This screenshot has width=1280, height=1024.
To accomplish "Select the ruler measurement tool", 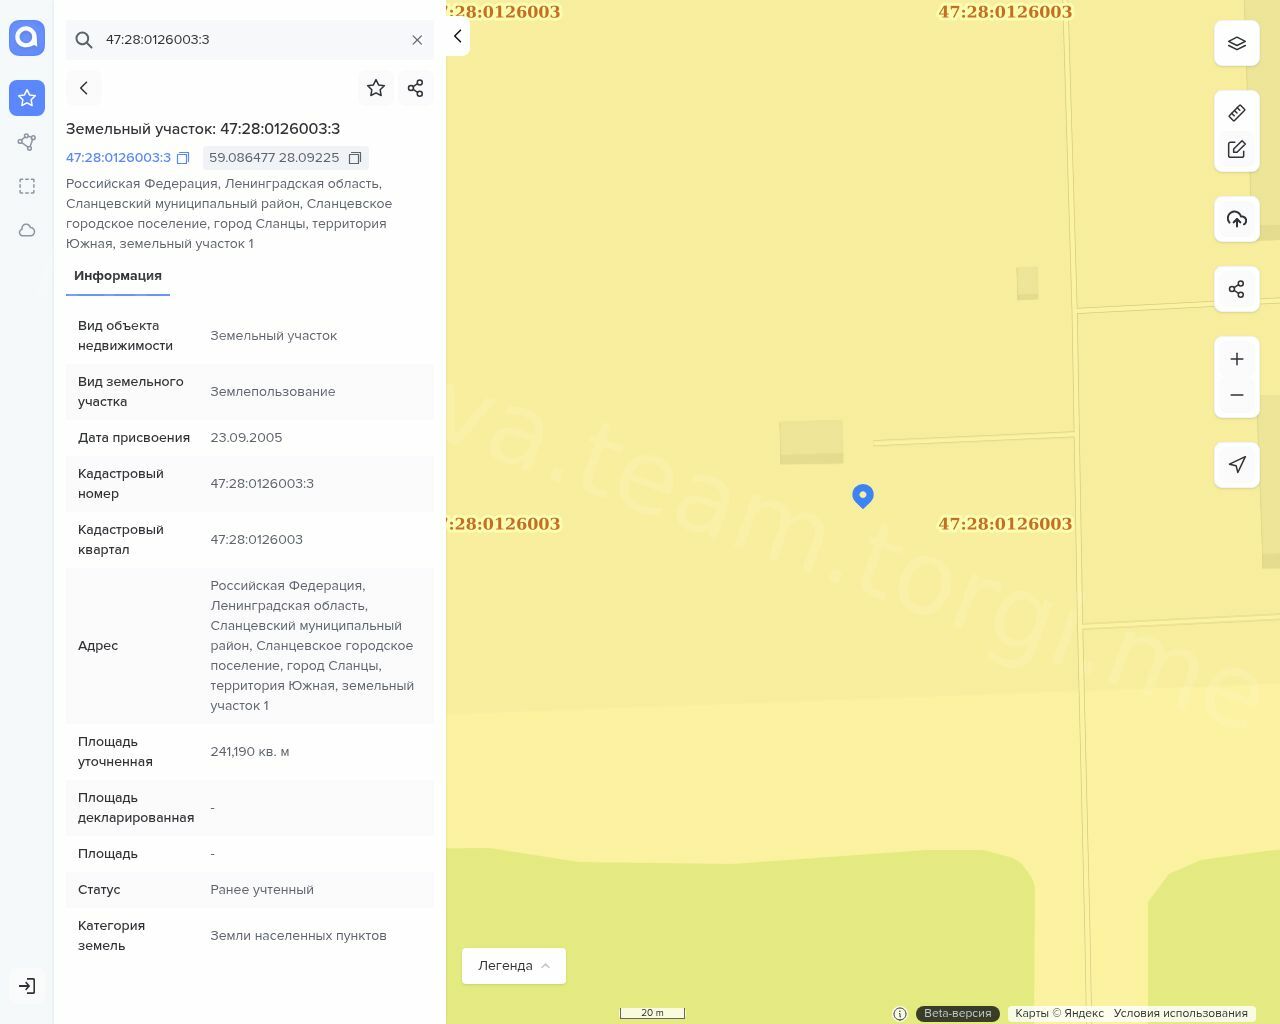I will 1236,113.
